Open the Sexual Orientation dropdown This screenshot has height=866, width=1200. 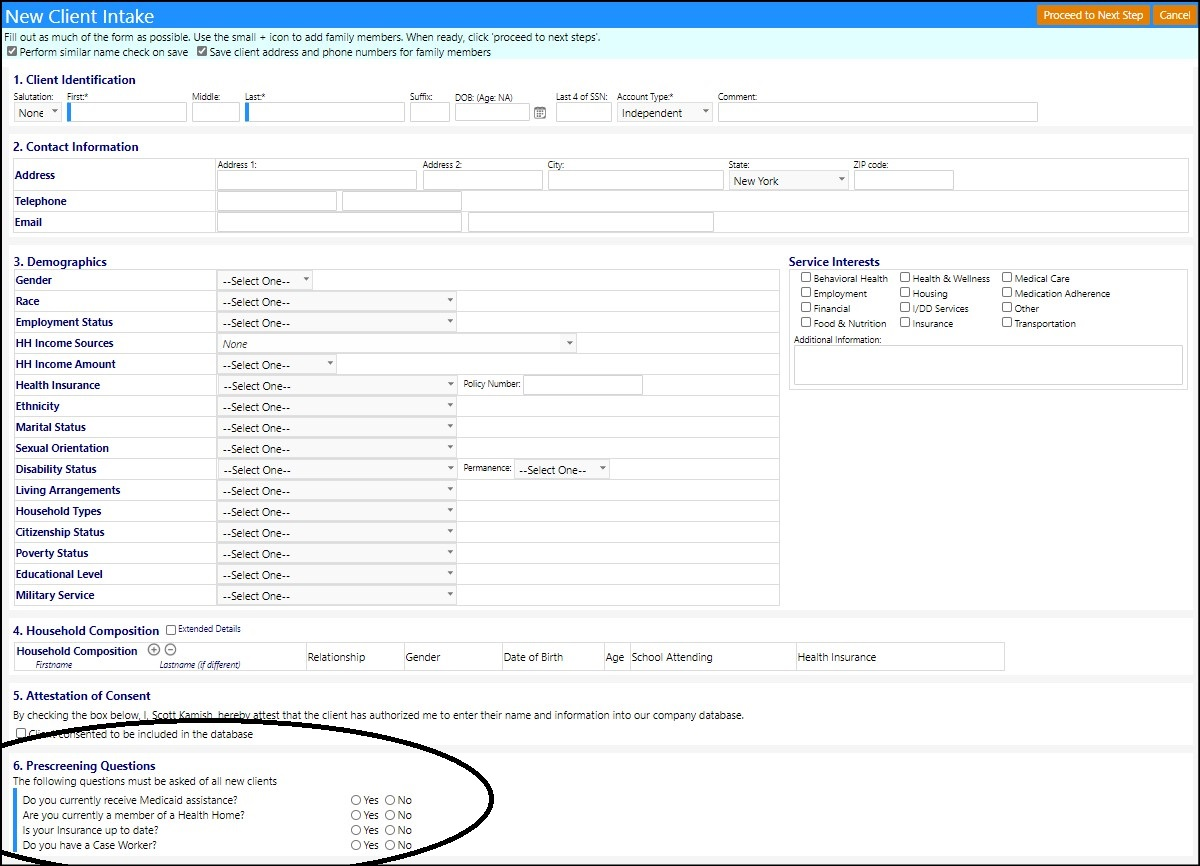point(337,449)
